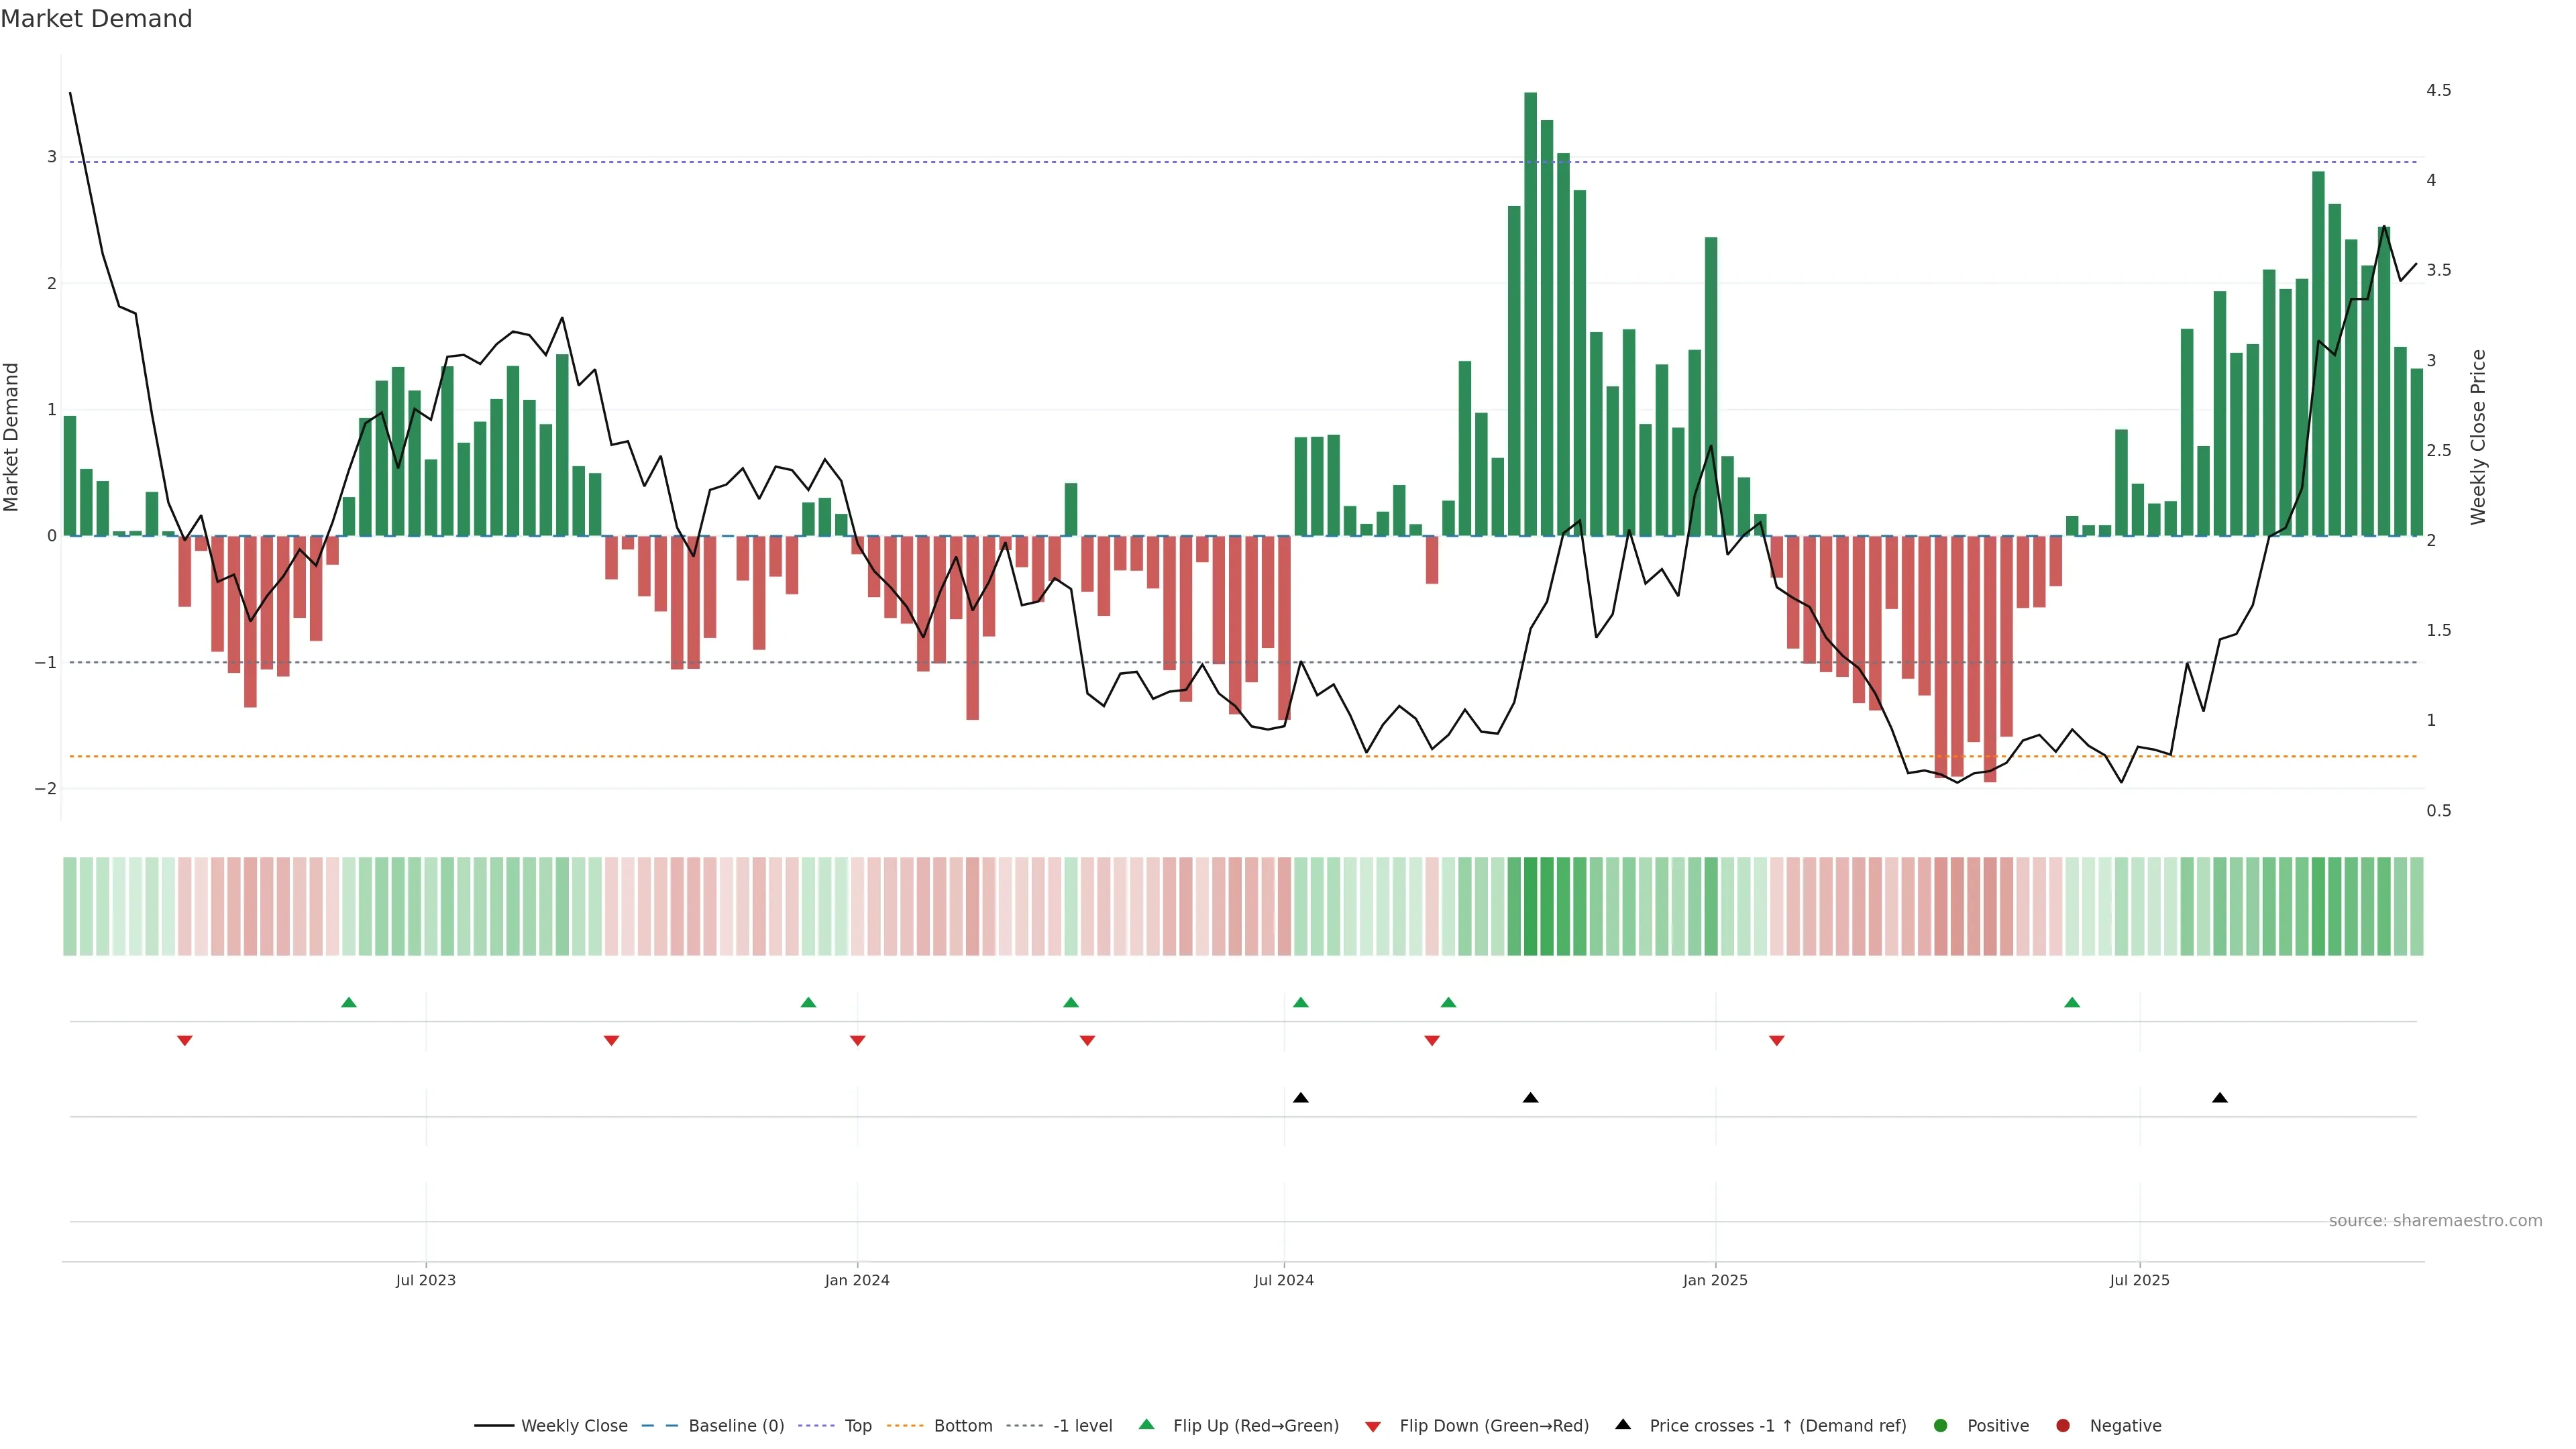
Task: Click the green Positive legend circle
Action: pyautogui.click(x=1941, y=1426)
